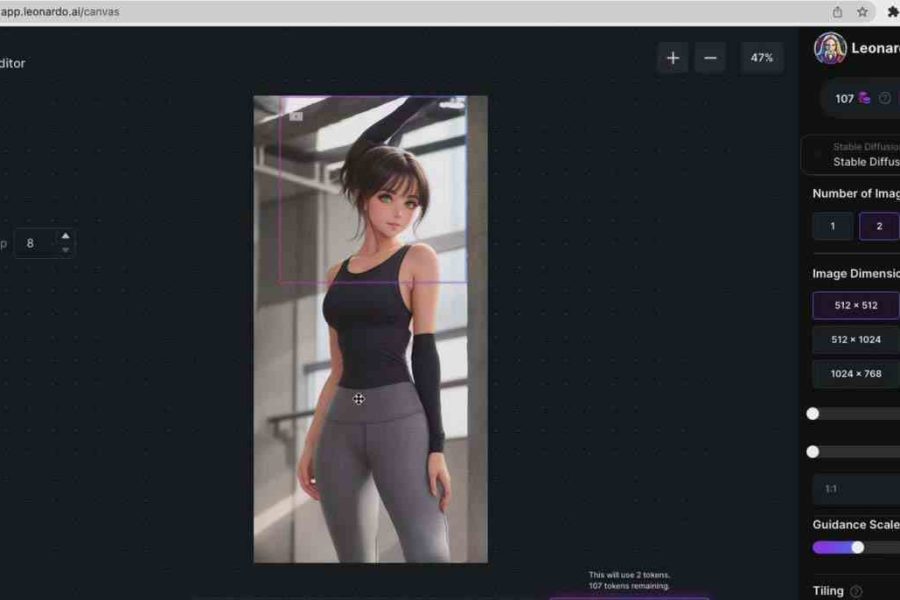Click the 47% zoom level button

[761, 58]
